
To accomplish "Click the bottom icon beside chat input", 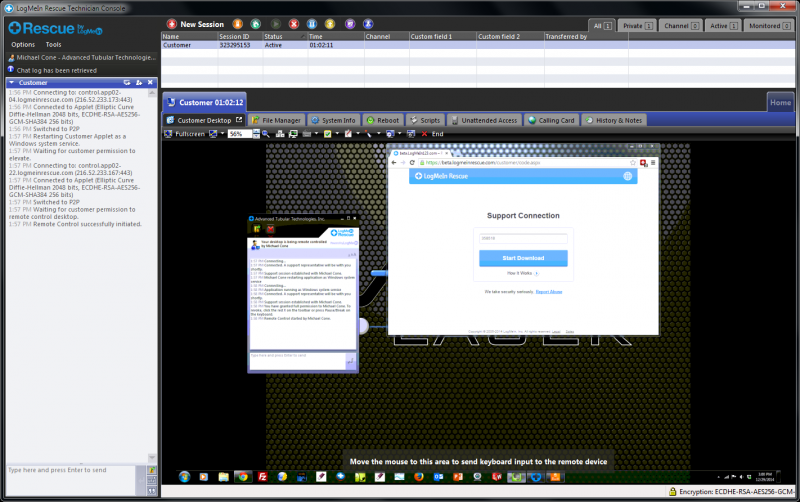I will tap(152, 491).
